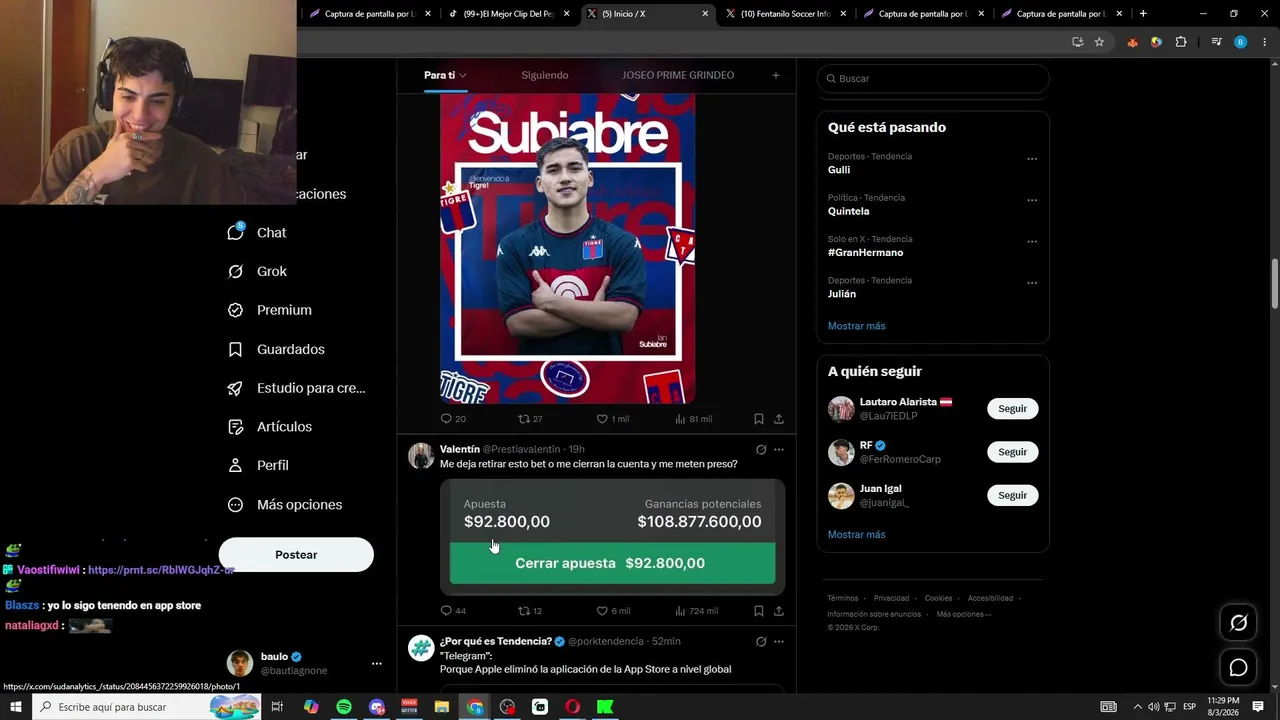1280x720 pixels.
Task: Open the Artículos sidebar icon
Action: [x=235, y=427]
